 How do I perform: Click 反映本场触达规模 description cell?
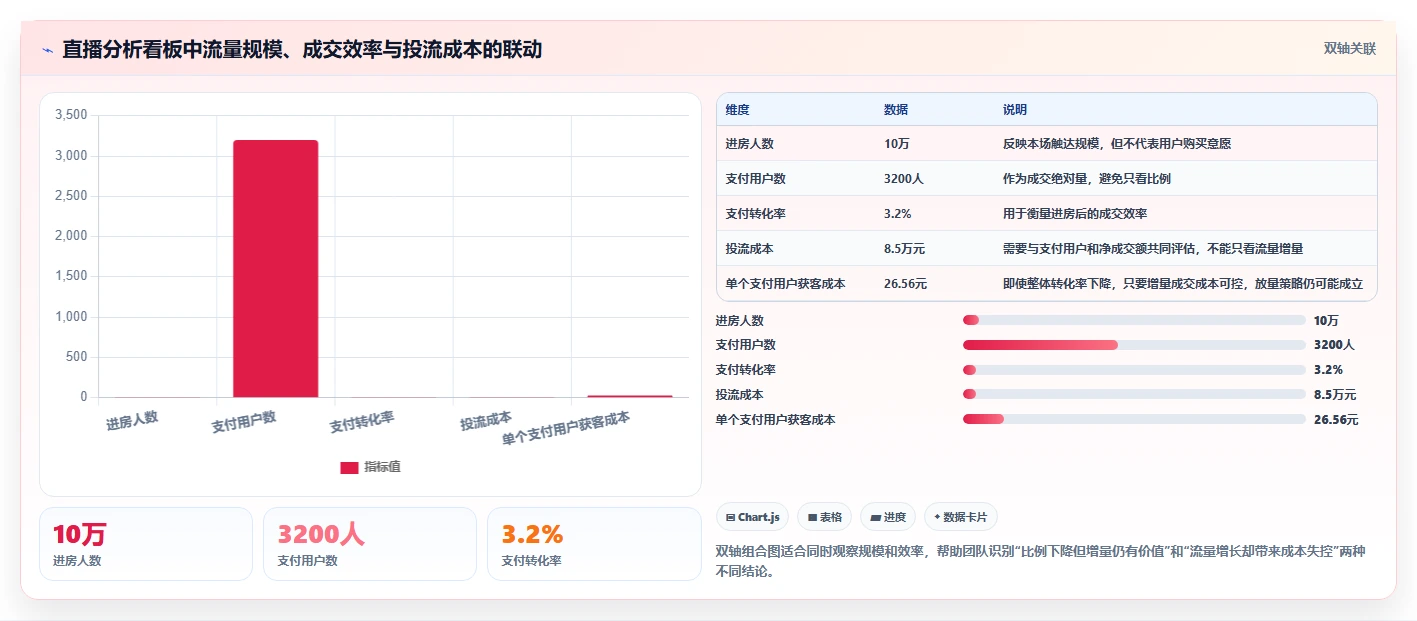[1117, 143]
